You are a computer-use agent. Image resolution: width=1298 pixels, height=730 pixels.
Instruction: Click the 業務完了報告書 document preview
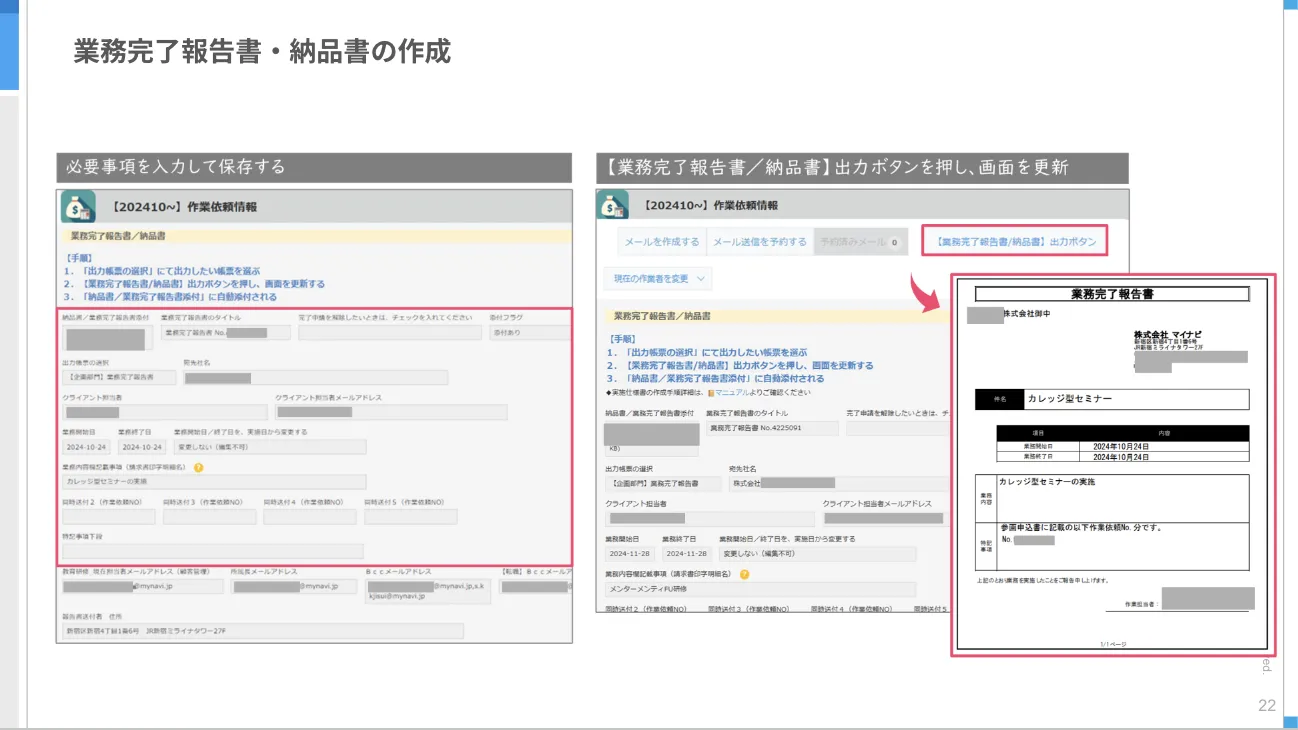coord(1113,465)
